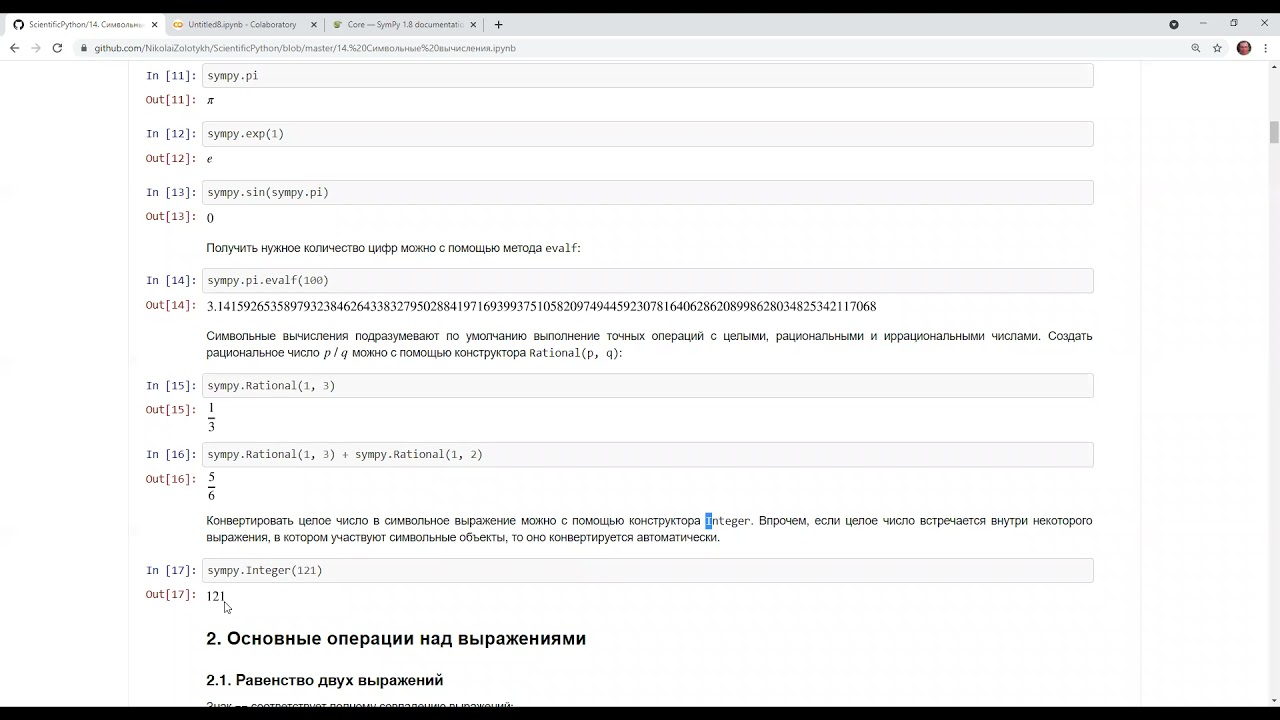Open the zoom magnifier in address bar

coord(1195,48)
